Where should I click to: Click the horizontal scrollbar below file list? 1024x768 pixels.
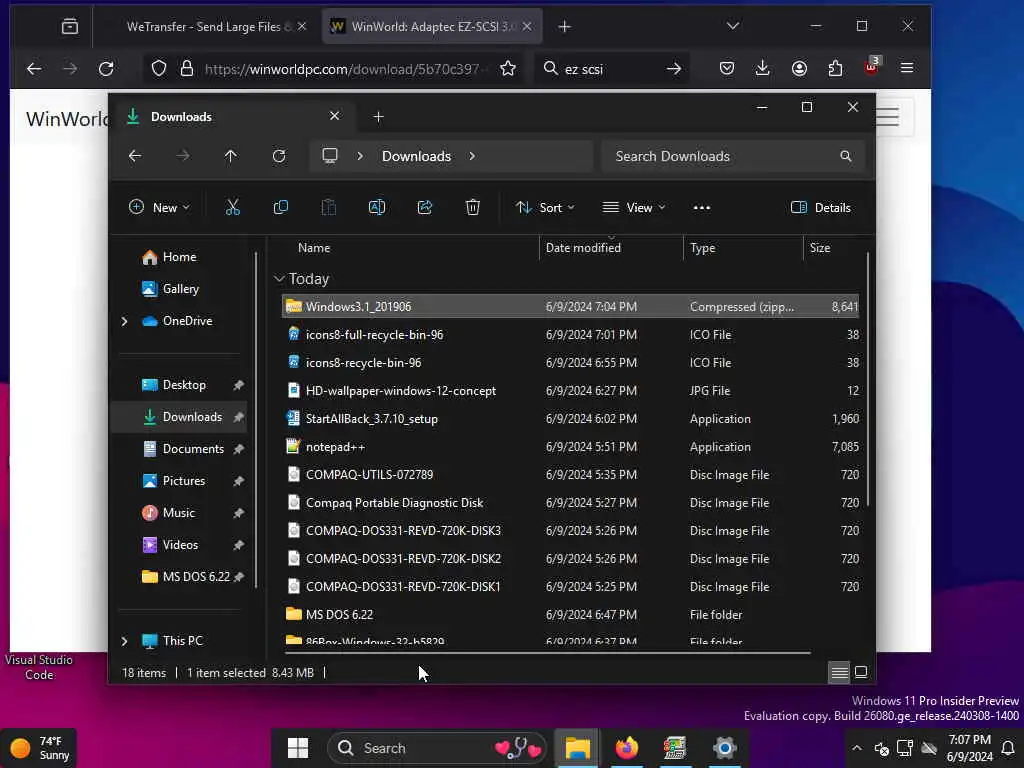pyautogui.click(x=547, y=652)
